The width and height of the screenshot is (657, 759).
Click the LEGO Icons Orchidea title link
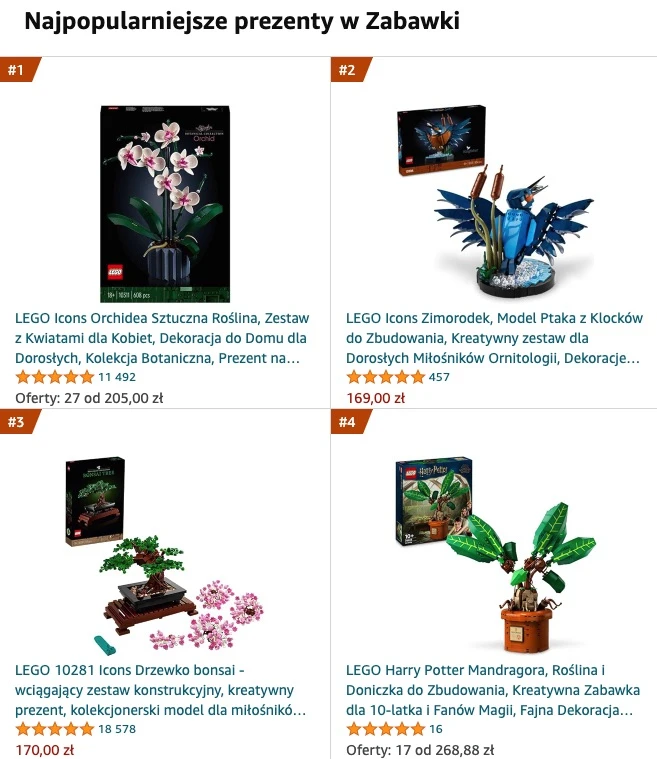point(162,338)
